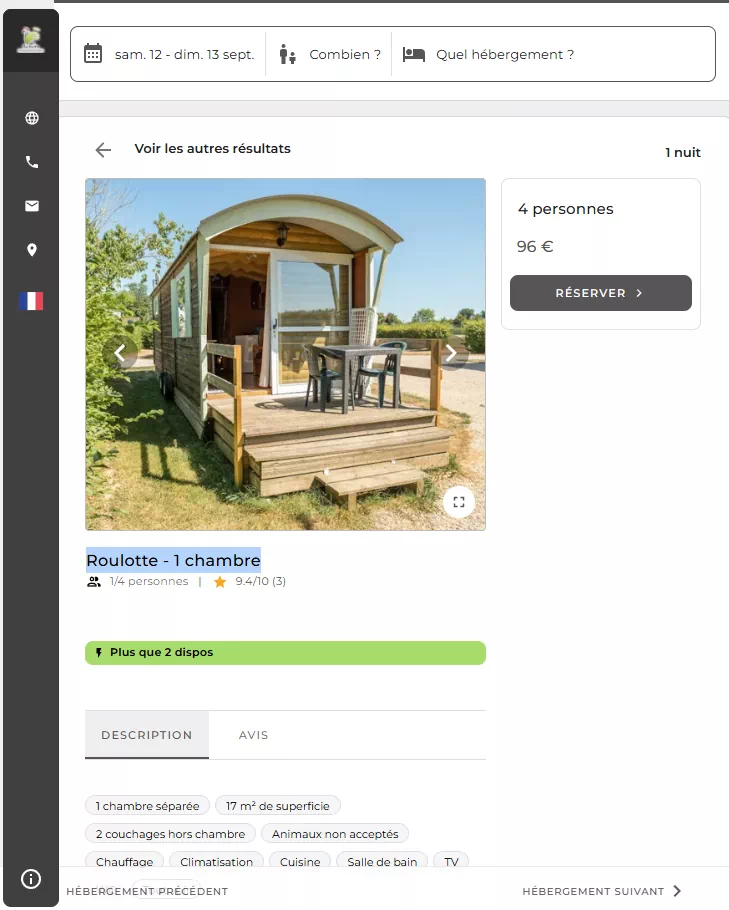729x910 pixels.
Task: Select the Description tab
Action: (x=147, y=735)
